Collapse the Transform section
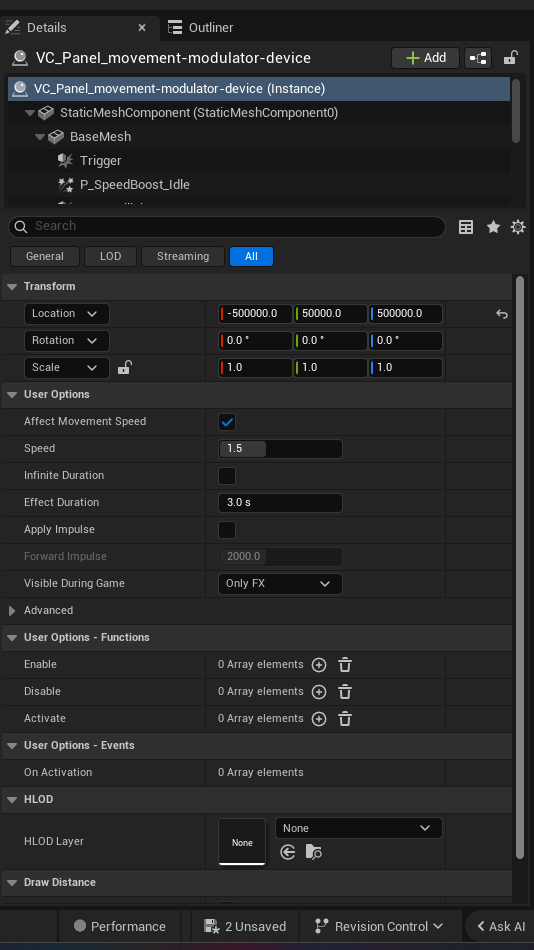534x950 pixels. coord(12,287)
